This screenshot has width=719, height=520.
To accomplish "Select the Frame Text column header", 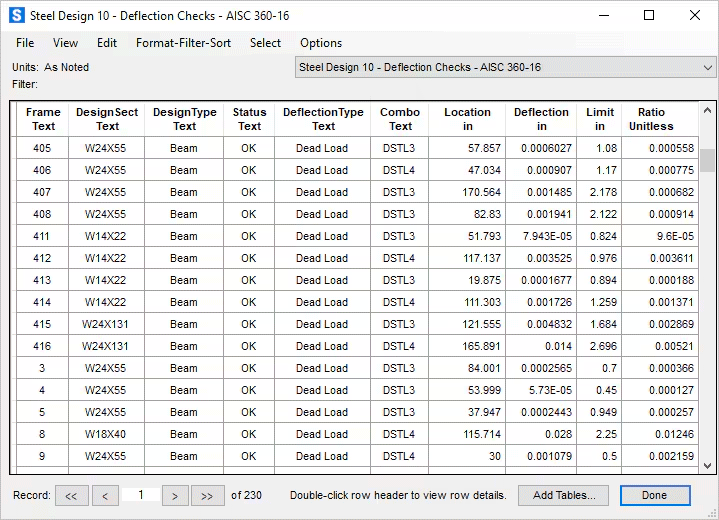I will point(43,119).
